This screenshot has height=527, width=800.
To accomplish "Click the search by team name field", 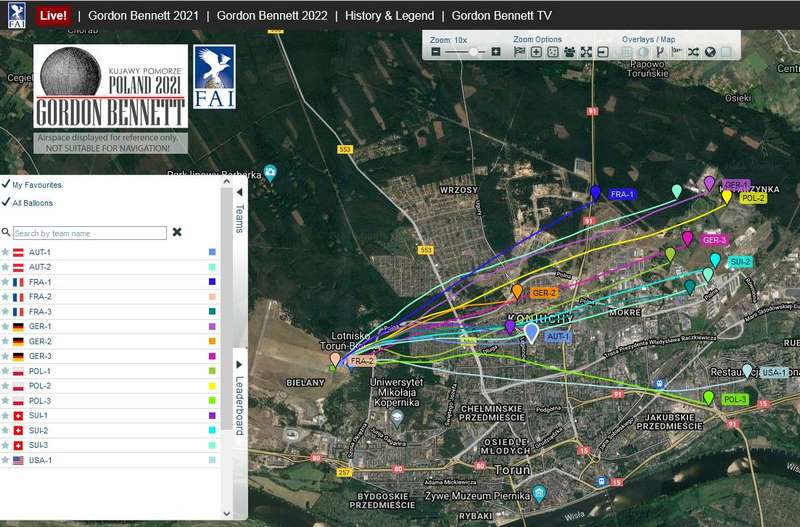I will (89, 233).
